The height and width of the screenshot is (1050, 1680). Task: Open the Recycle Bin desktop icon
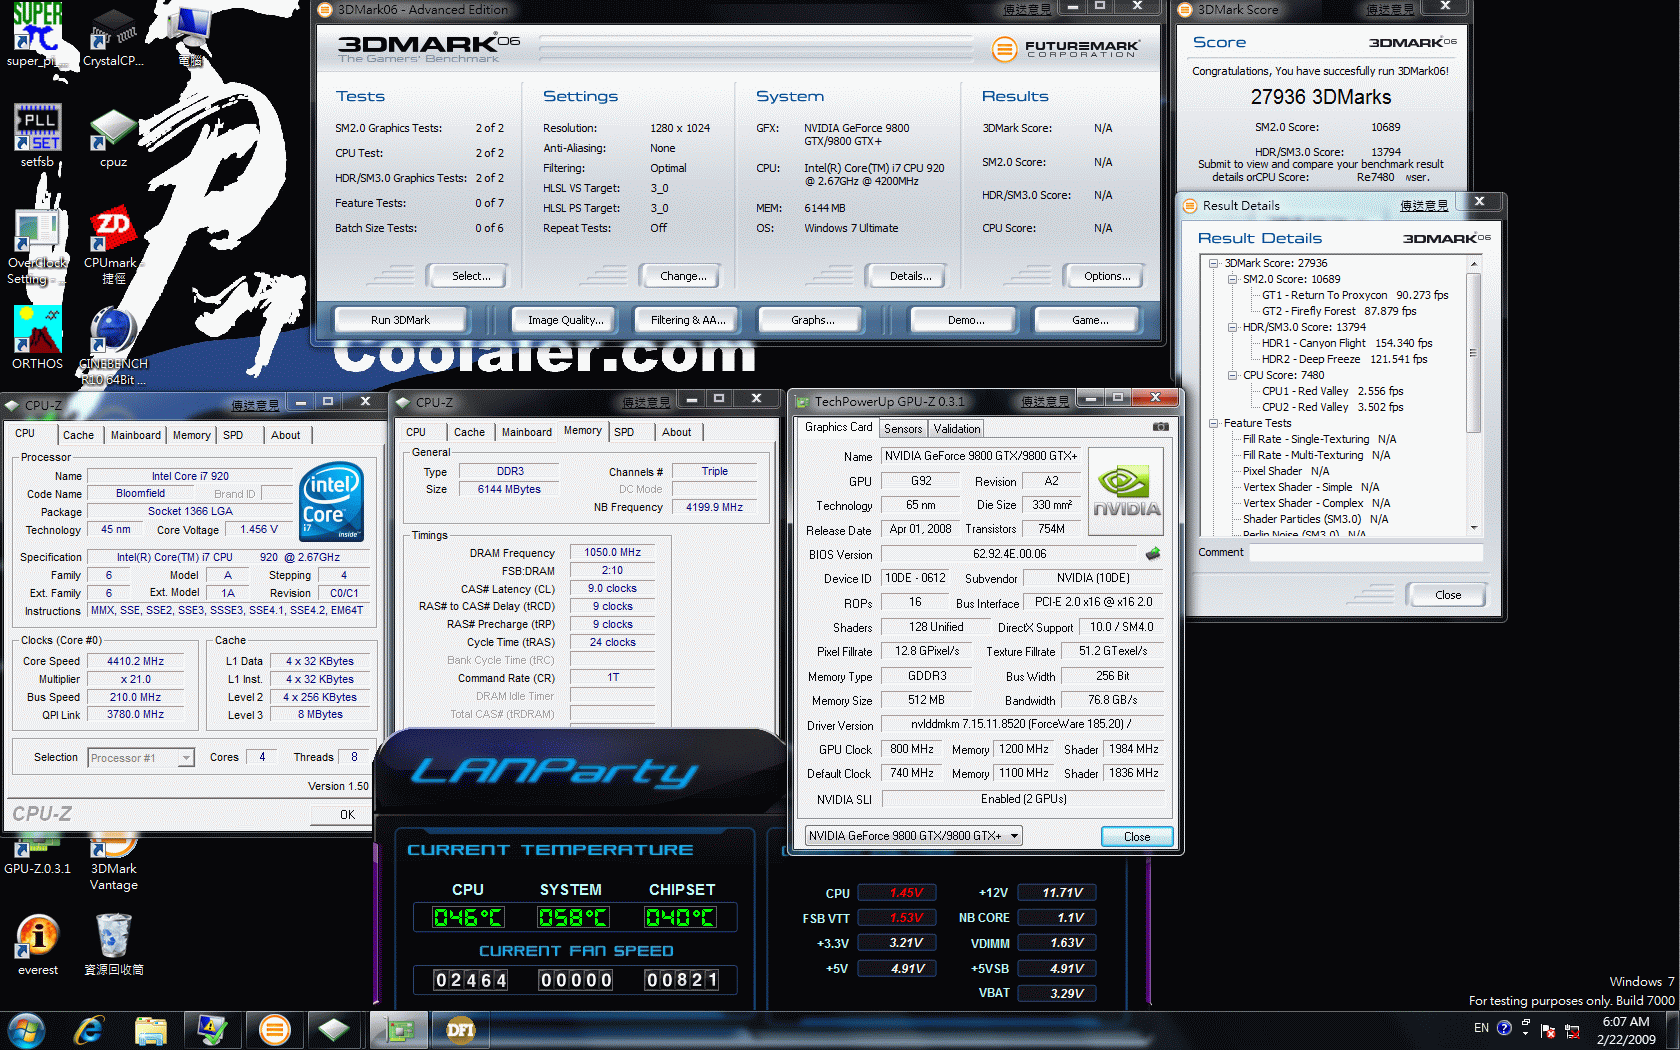(113, 945)
